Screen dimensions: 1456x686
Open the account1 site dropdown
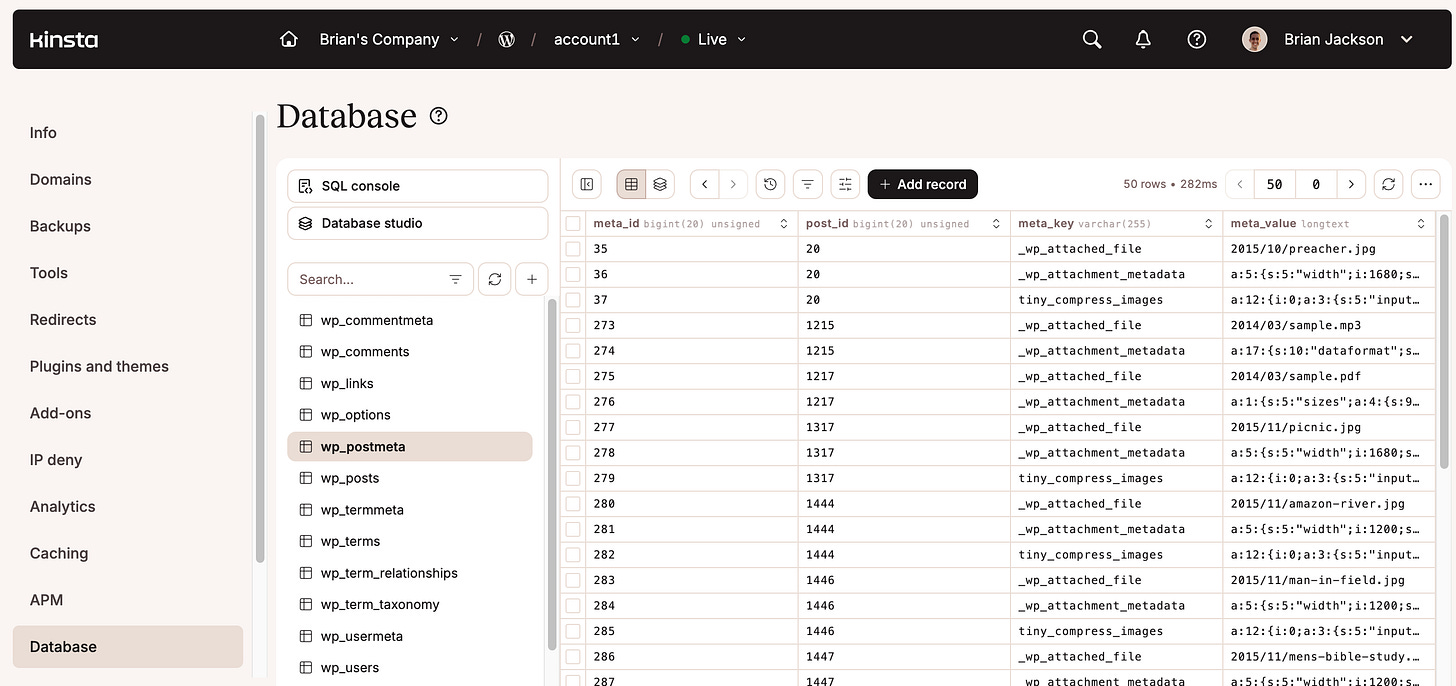point(595,39)
